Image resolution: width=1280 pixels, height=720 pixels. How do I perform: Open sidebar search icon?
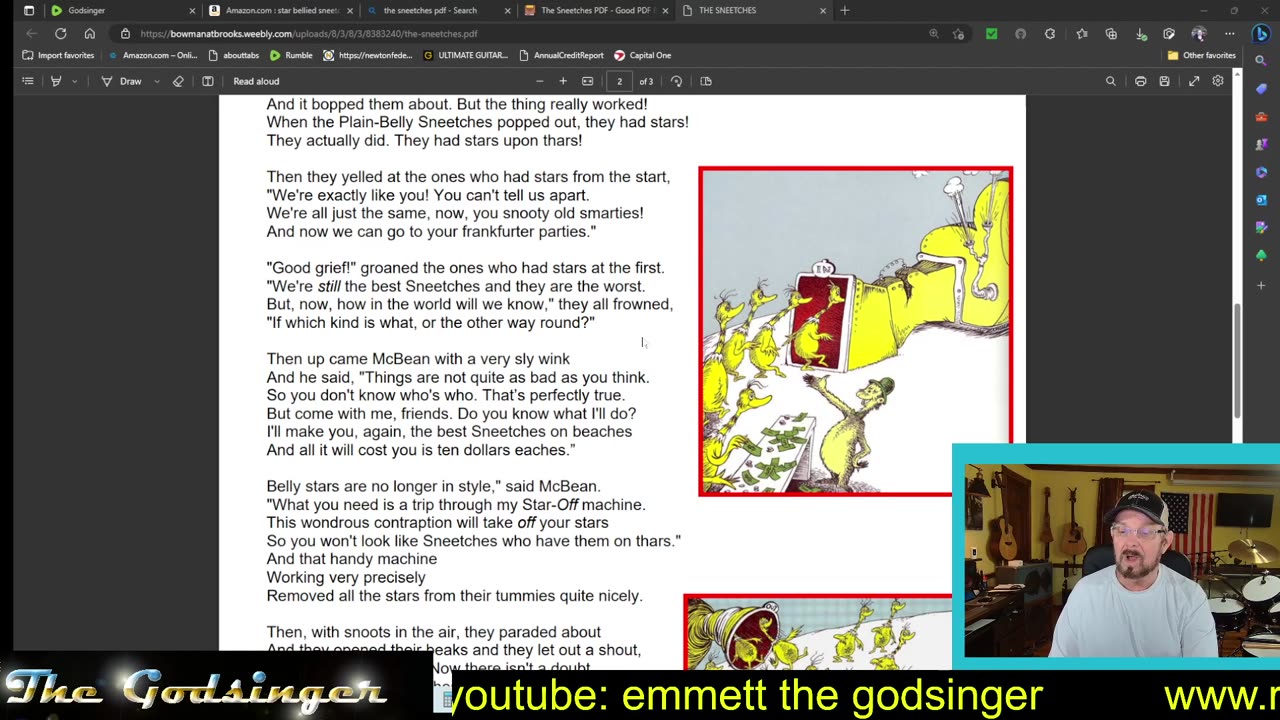(1261, 61)
